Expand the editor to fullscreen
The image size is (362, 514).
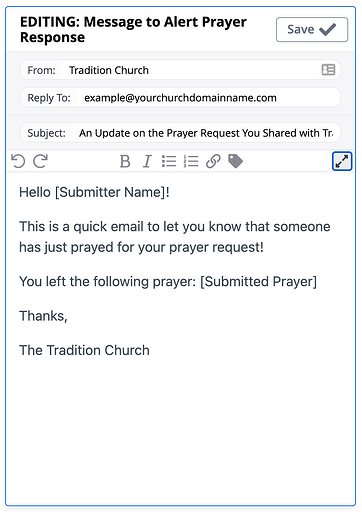pos(342,161)
